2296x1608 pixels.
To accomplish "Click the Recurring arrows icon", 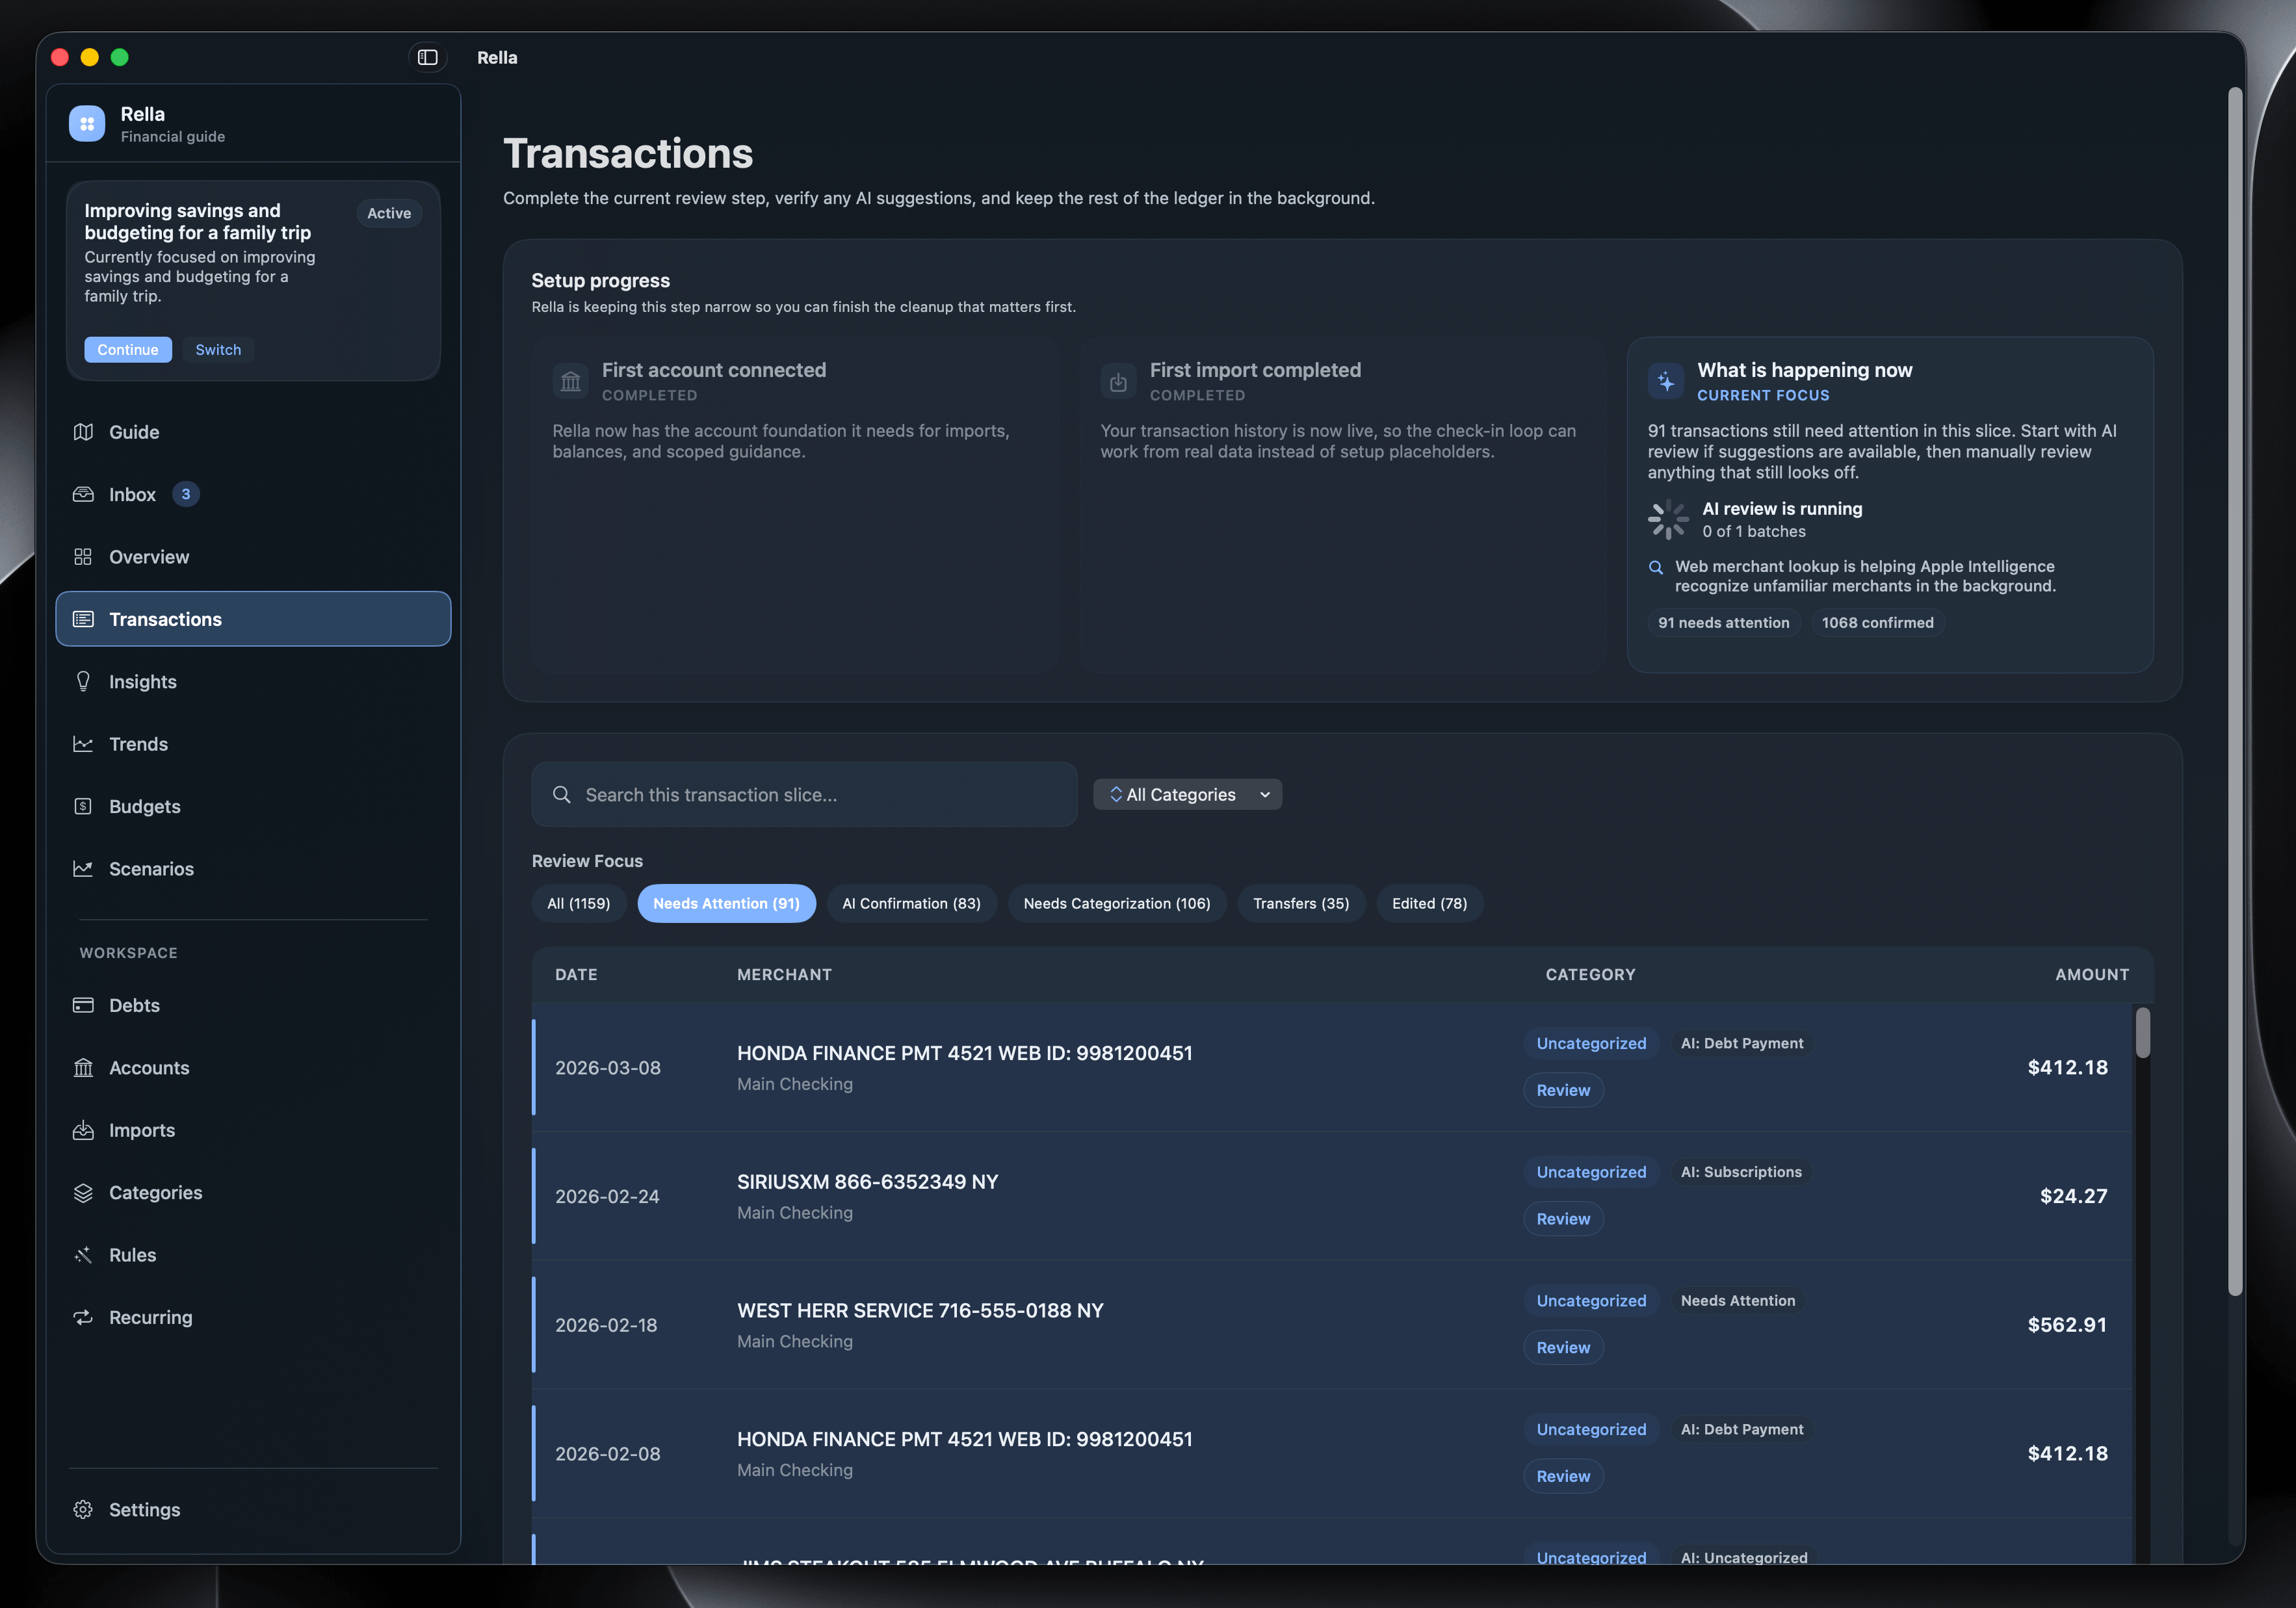I will pyautogui.click(x=83, y=1317).
